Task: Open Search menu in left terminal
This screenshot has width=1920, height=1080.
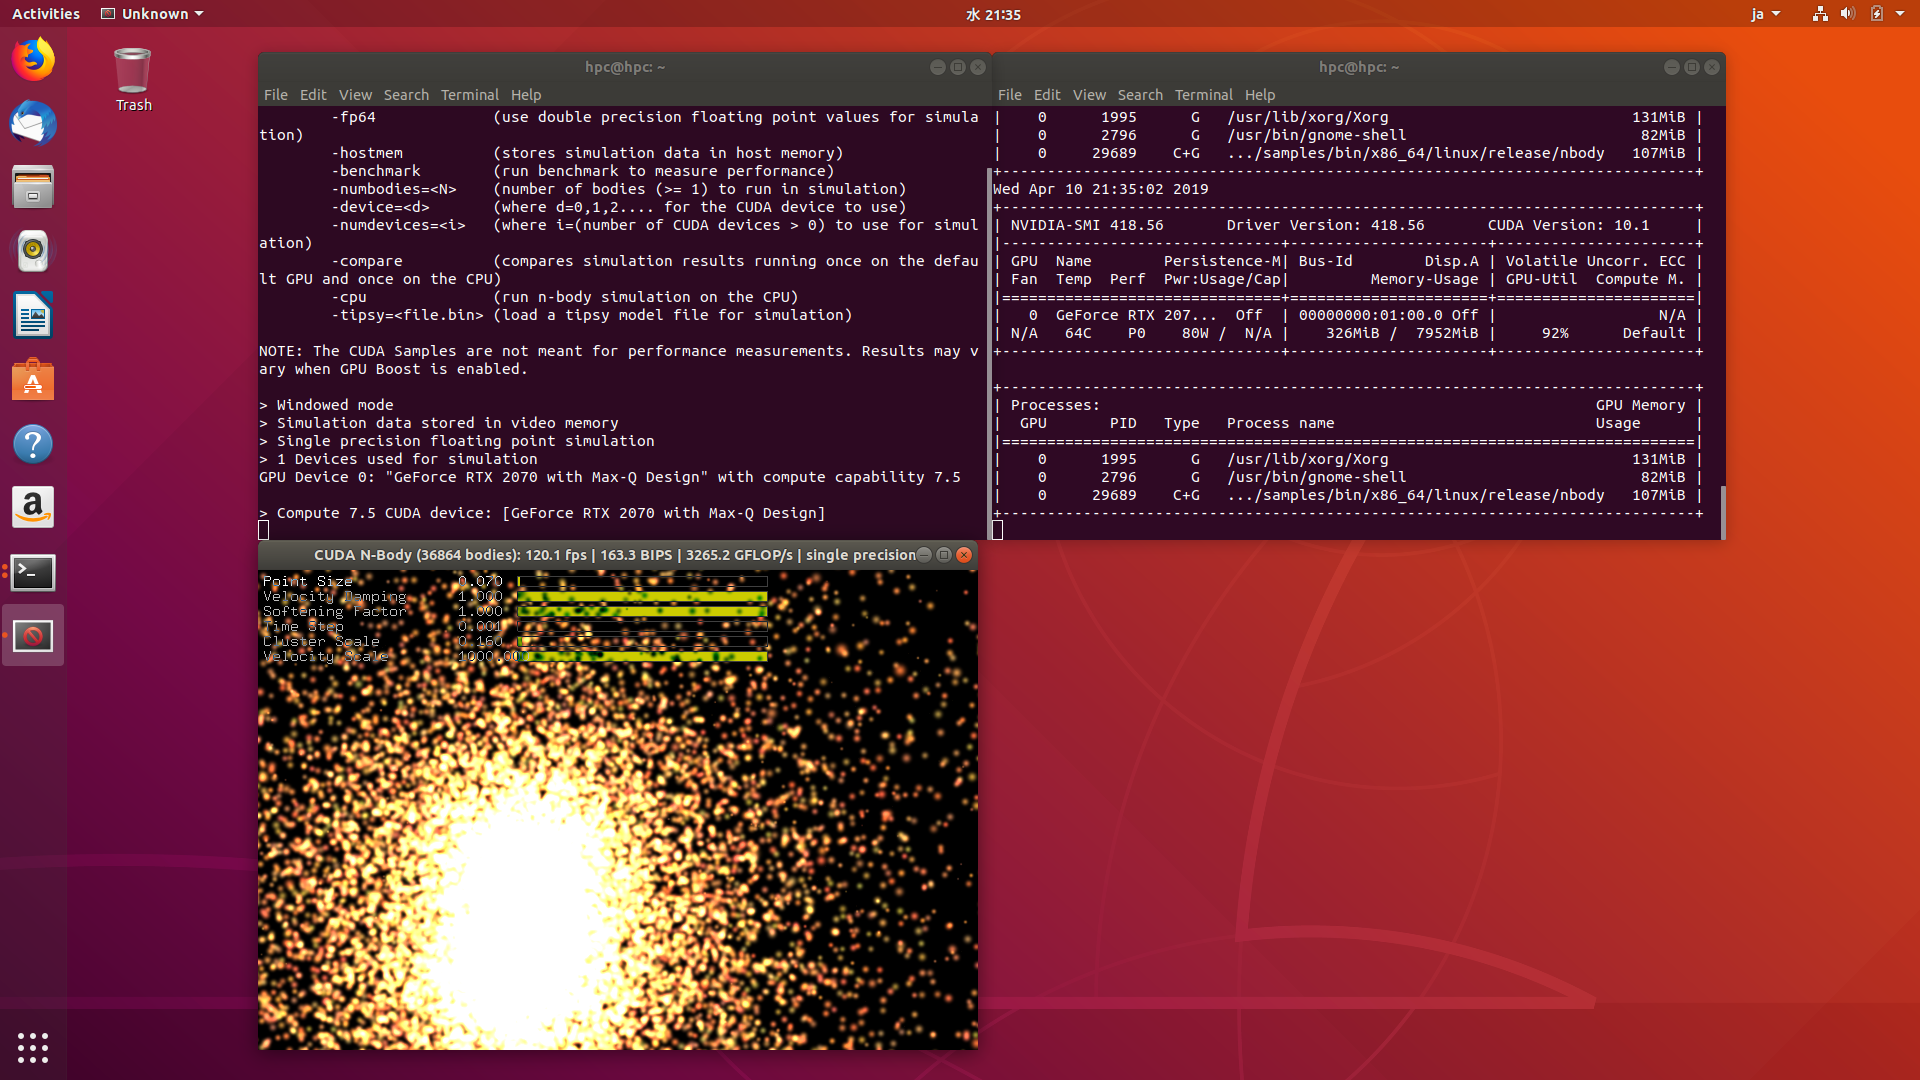Action: (x=406, y=95)
